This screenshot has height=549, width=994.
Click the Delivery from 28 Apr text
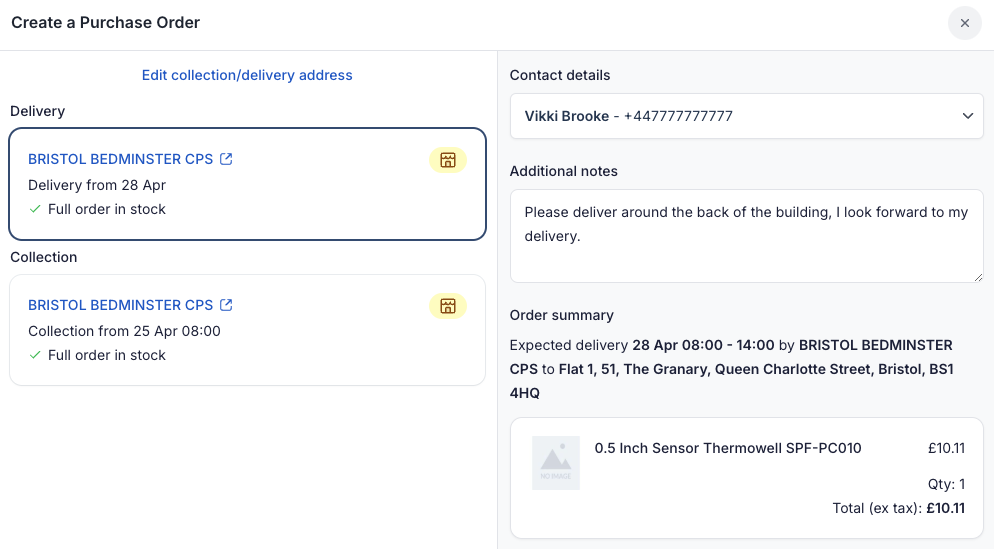point(97,185)
